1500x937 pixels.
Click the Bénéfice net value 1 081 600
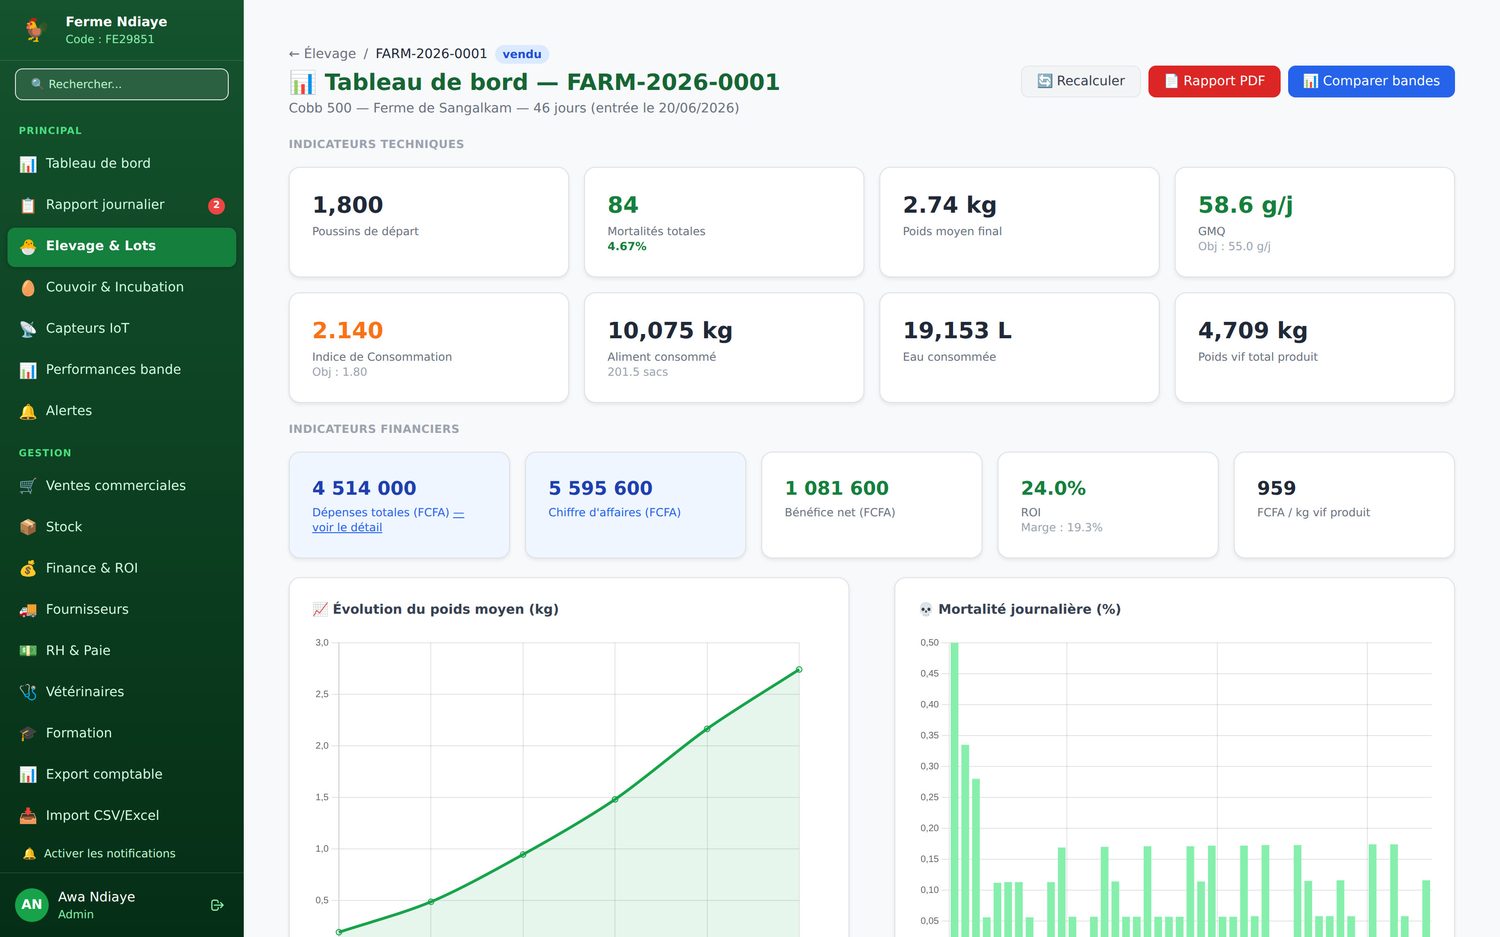click(837, 488)
